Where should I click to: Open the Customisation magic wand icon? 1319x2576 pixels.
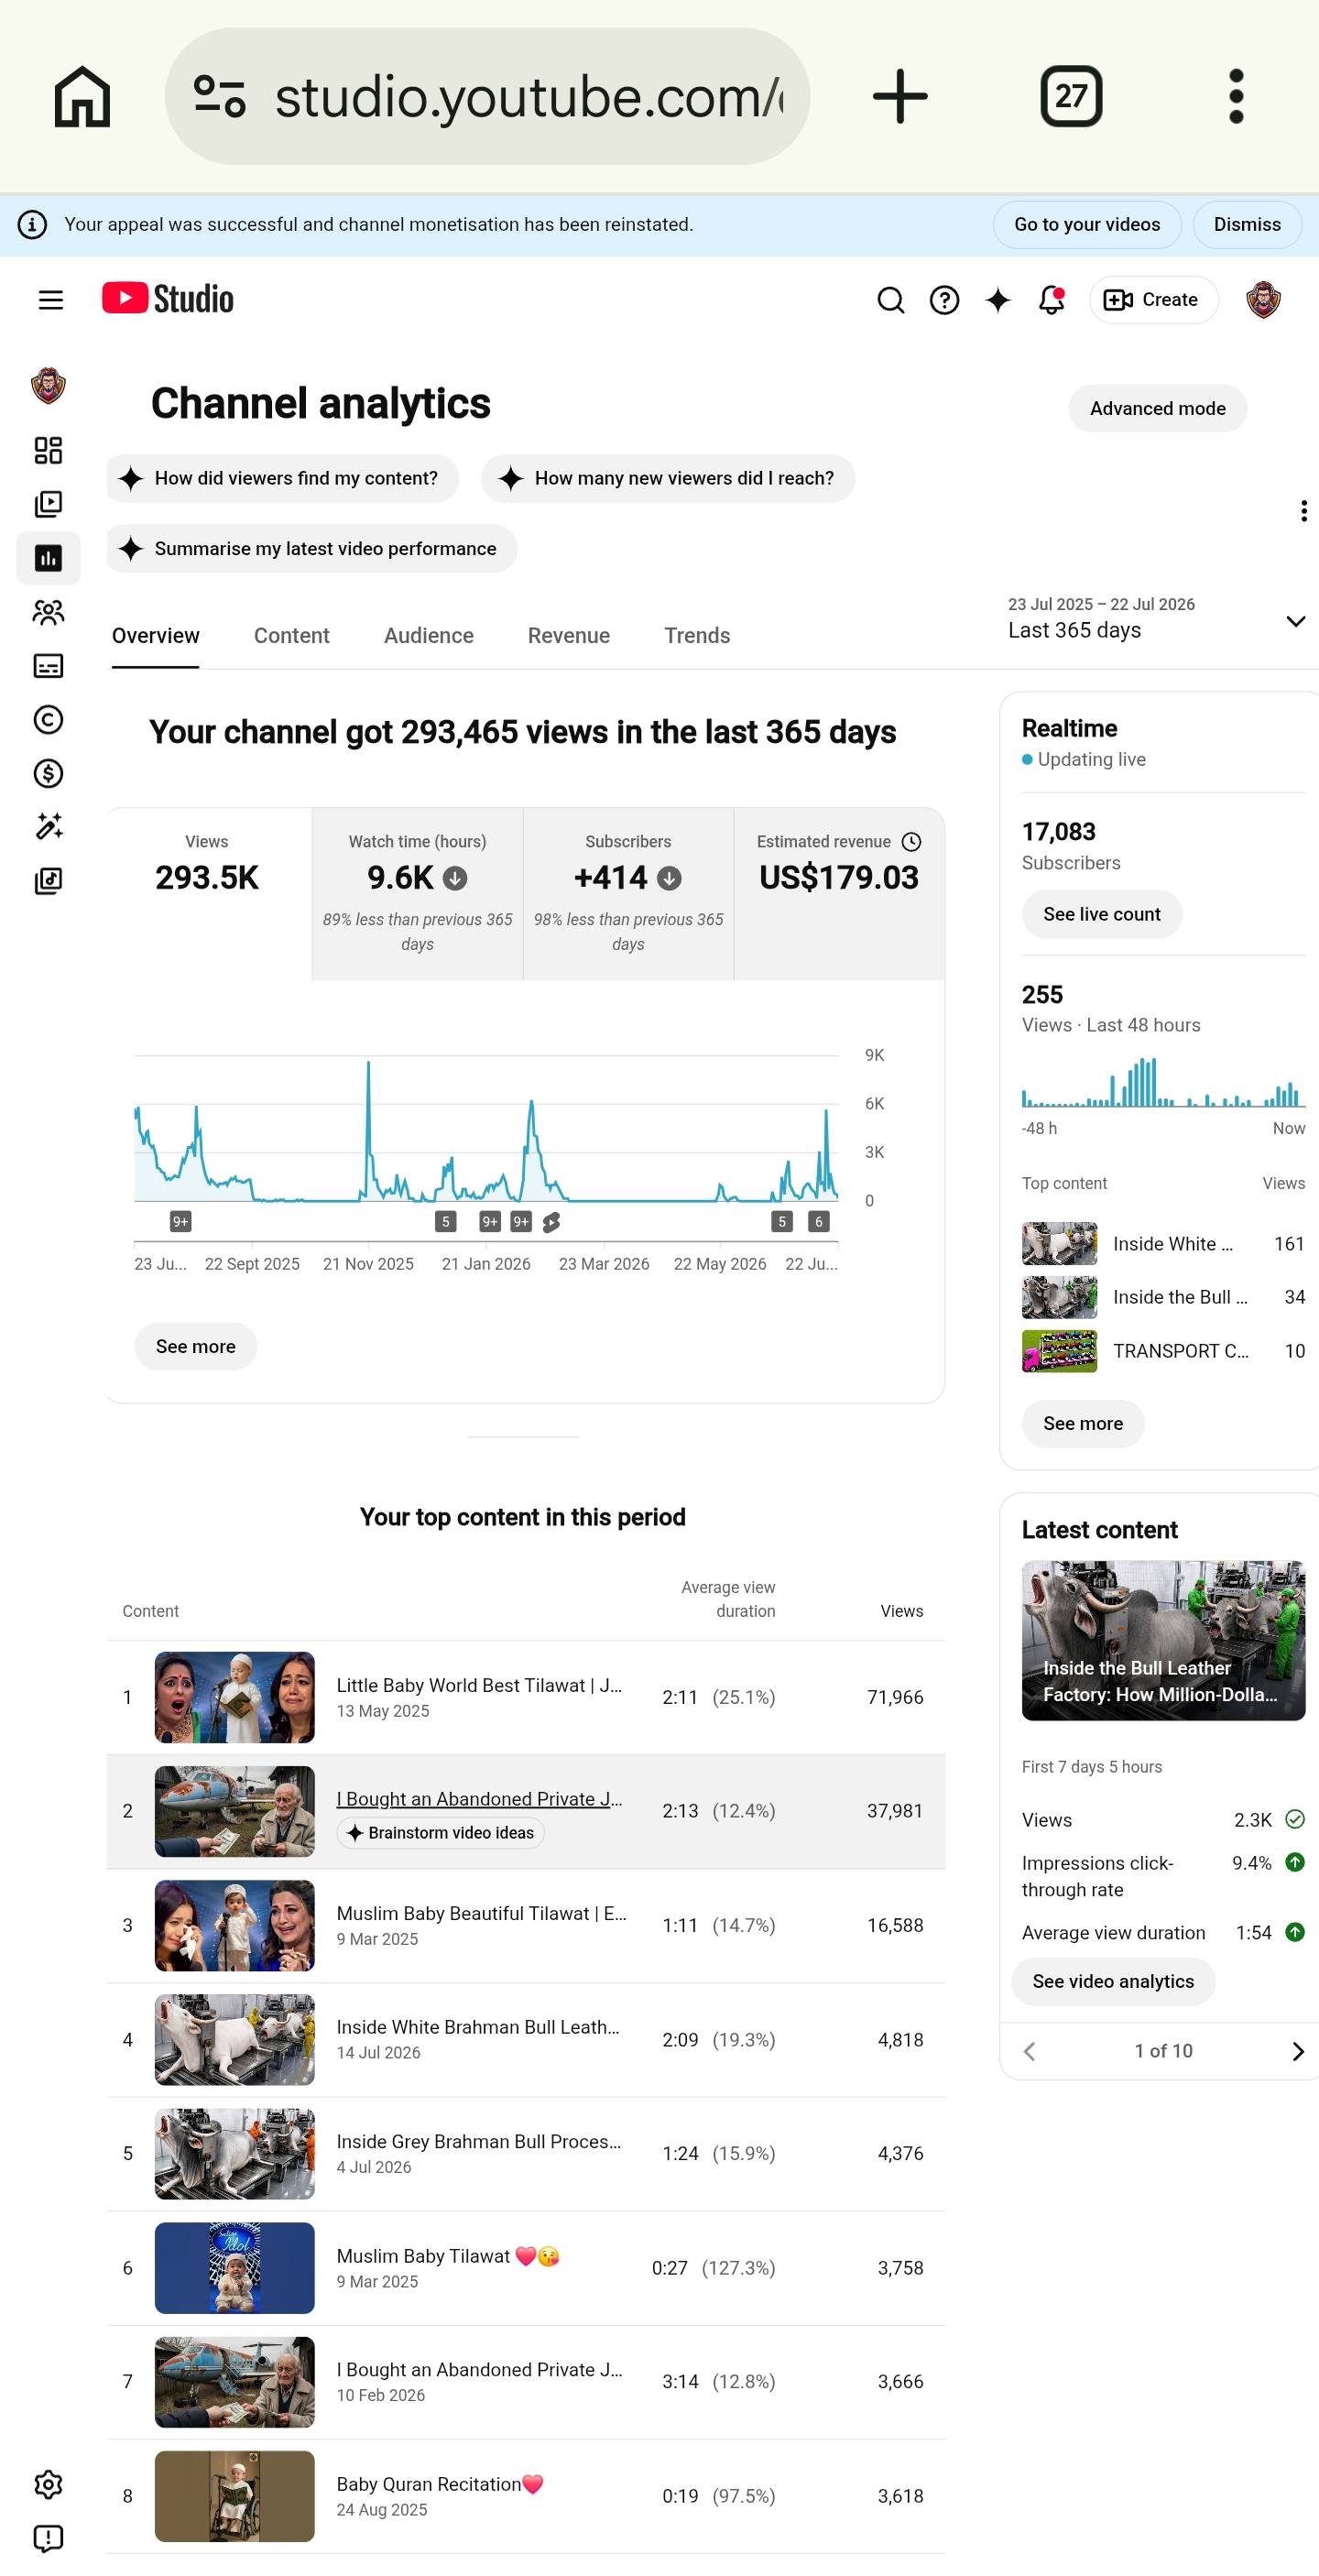pos(48,827)
